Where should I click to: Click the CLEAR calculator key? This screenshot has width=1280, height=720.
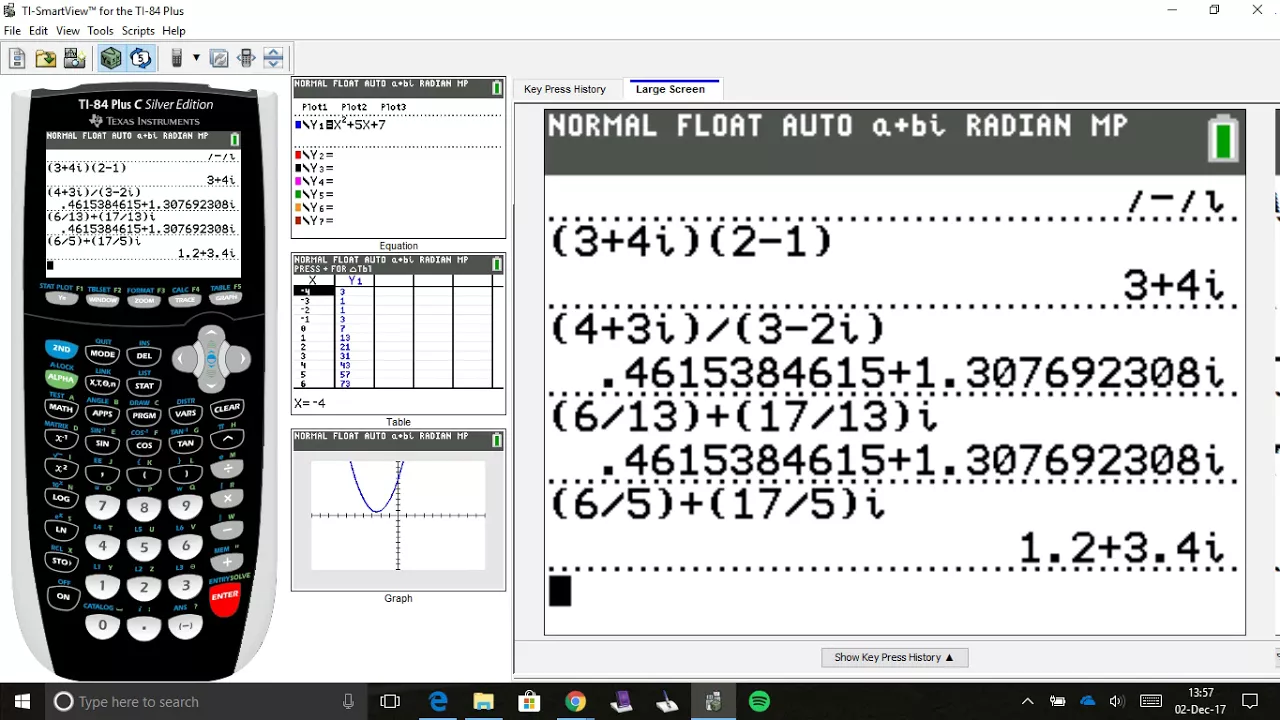227,408
